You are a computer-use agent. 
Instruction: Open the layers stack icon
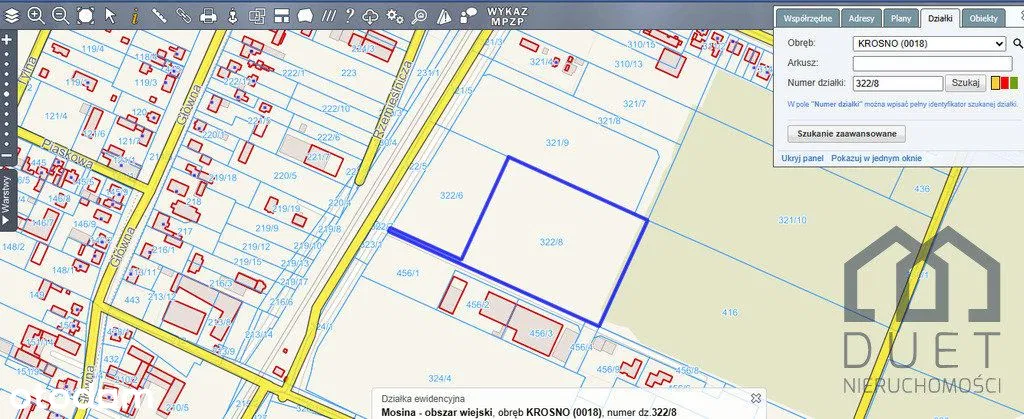(x=11, y=15)
